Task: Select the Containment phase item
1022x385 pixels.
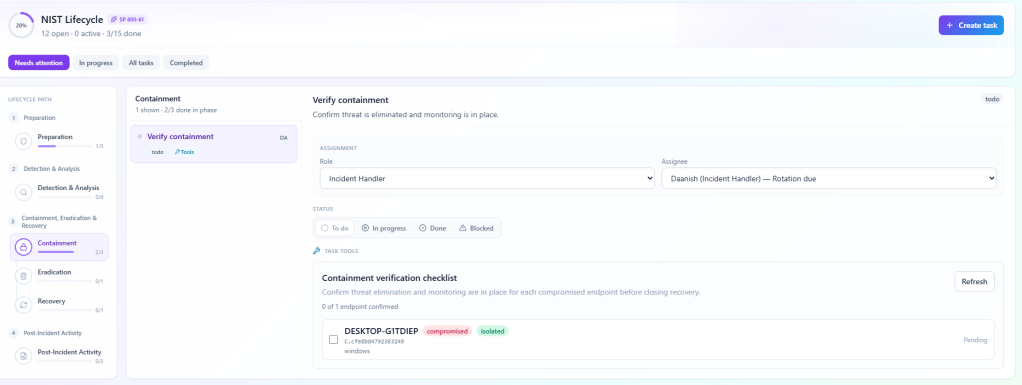Action: coord(59,247)
